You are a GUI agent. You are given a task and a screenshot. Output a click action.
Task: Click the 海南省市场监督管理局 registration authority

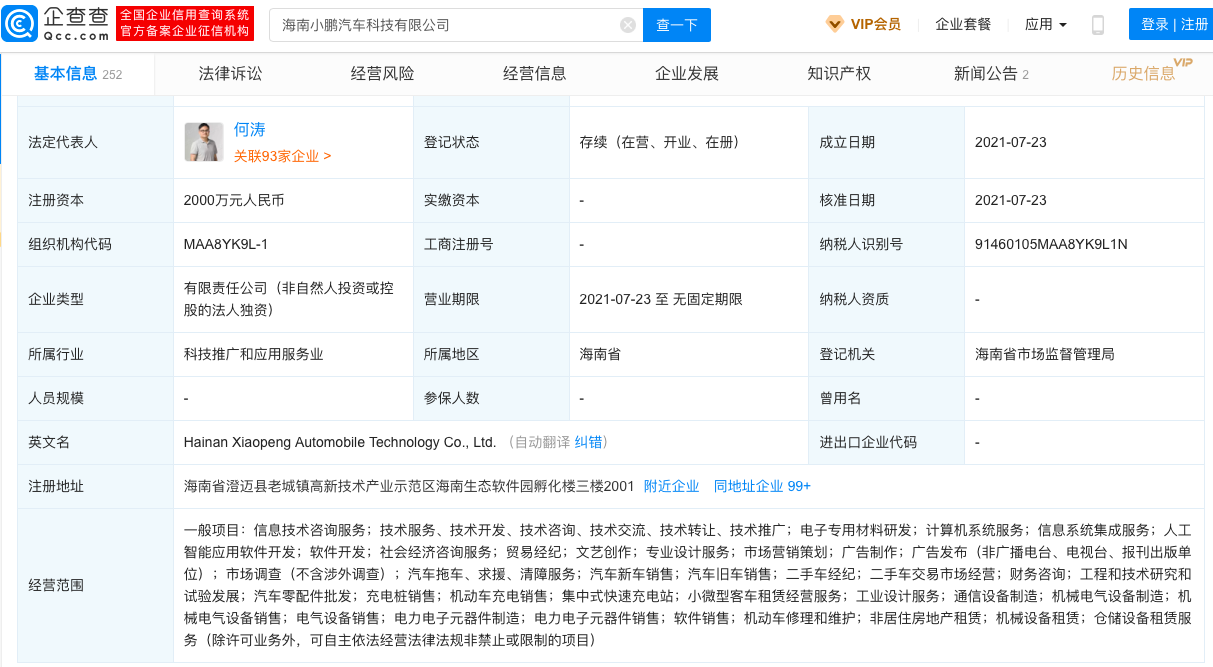click(x=1045, y=354)
